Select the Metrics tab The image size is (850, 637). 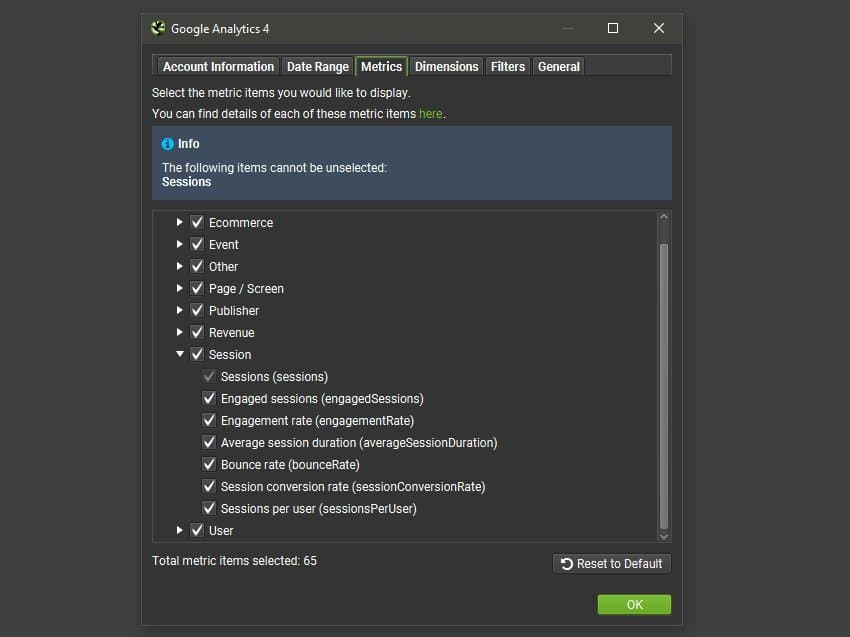coord(382,66)
